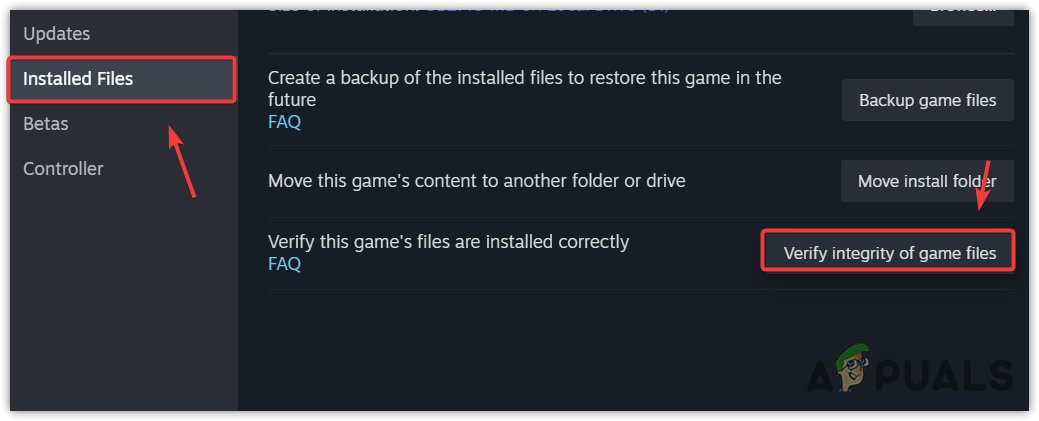
Task: Click the empty sidebar area below Controller
Action: (118, 300)
